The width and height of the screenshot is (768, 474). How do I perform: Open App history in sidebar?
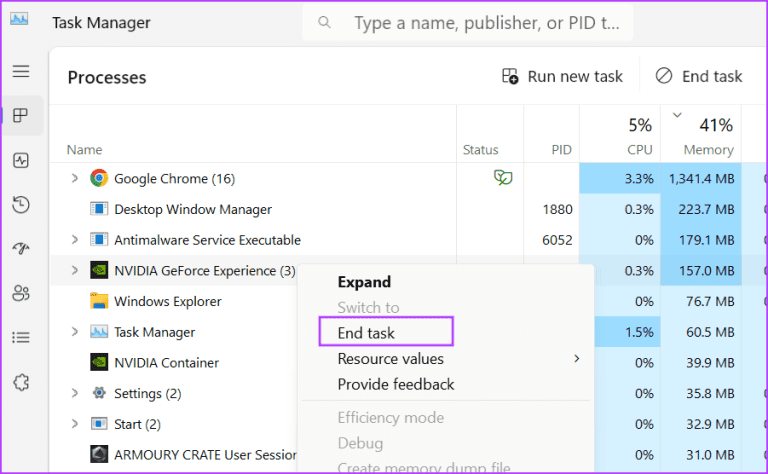21,204
